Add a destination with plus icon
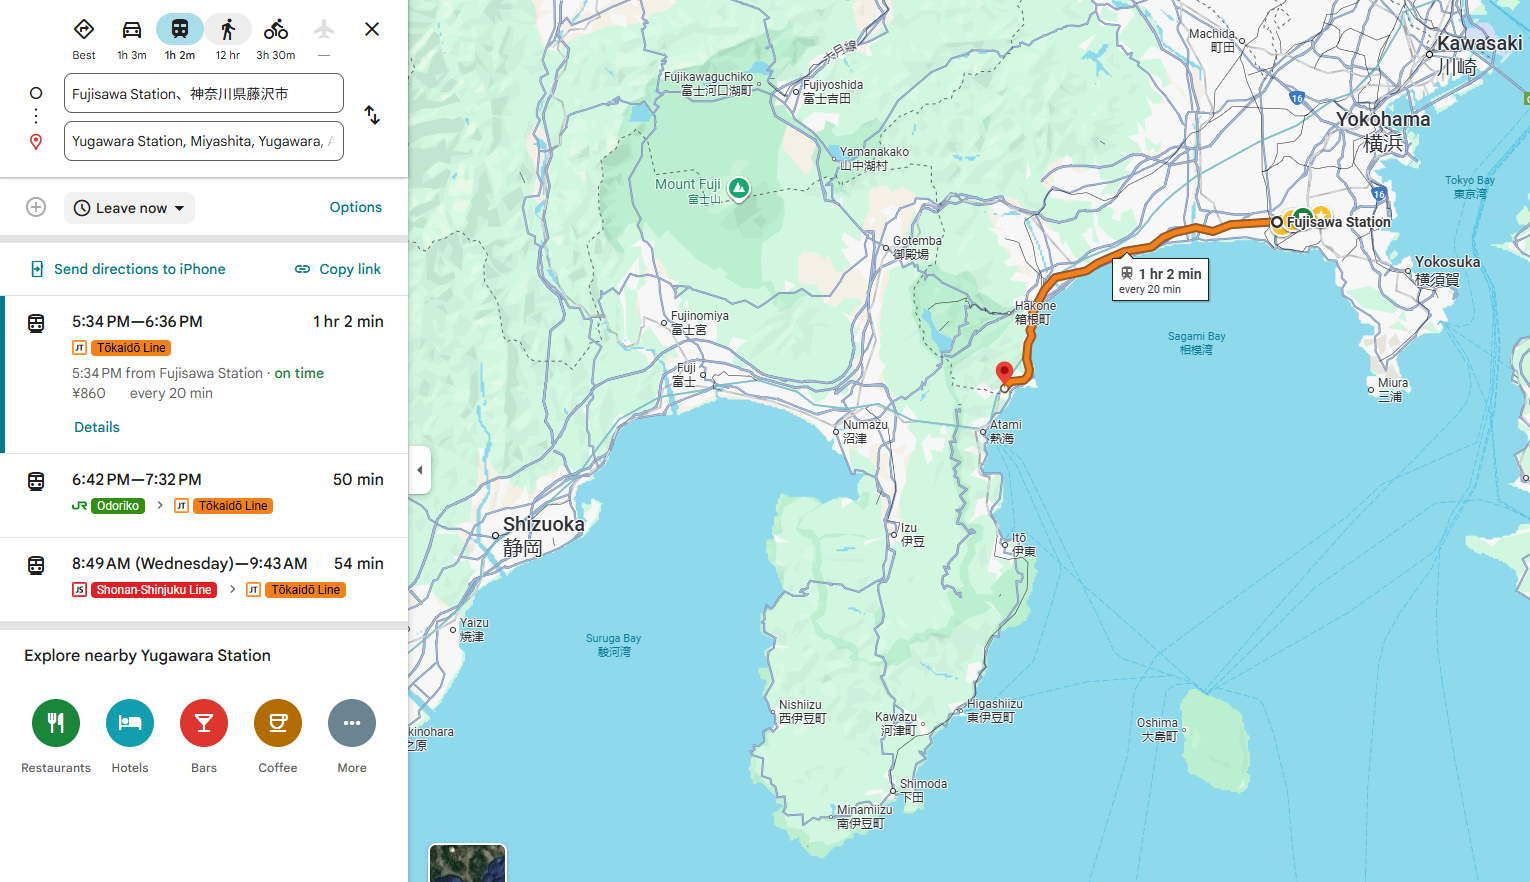This screenshot has height=882, width=1530. pyautogui.click(x=36, y=207)
